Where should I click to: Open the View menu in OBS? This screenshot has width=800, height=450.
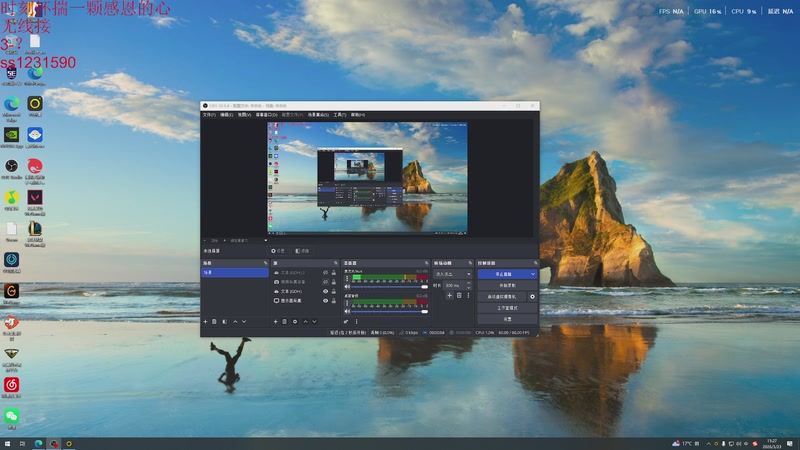[x=244, y=115]
